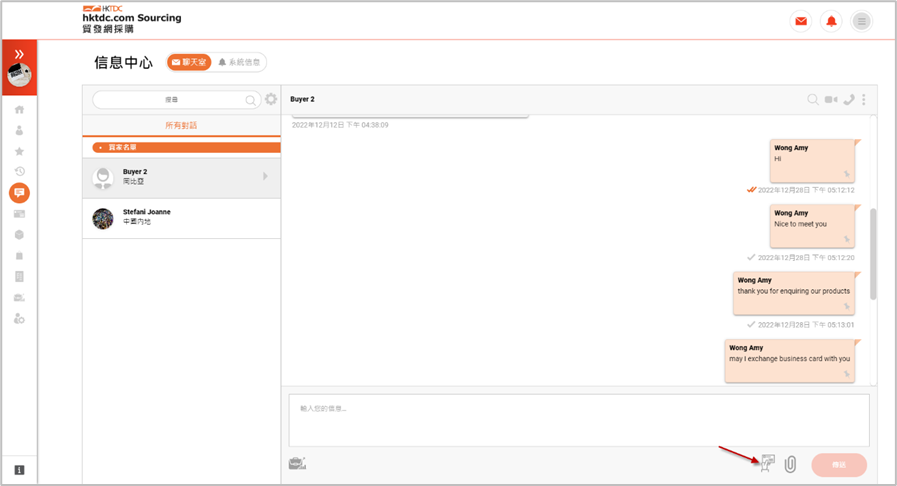Click the message input text box
Image resolution: width=897 pixels, height=486 pixels.
click(578, 420)
